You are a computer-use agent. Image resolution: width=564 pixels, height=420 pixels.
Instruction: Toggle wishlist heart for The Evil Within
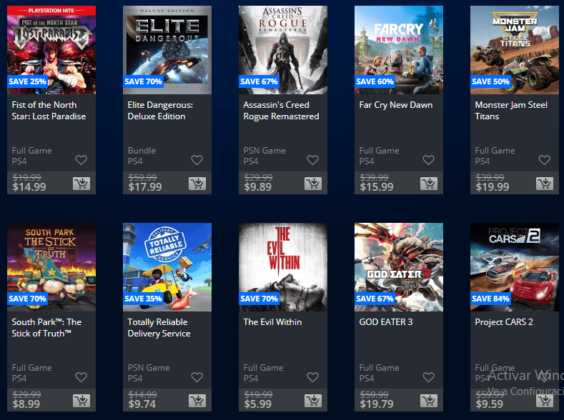(313, 377)
